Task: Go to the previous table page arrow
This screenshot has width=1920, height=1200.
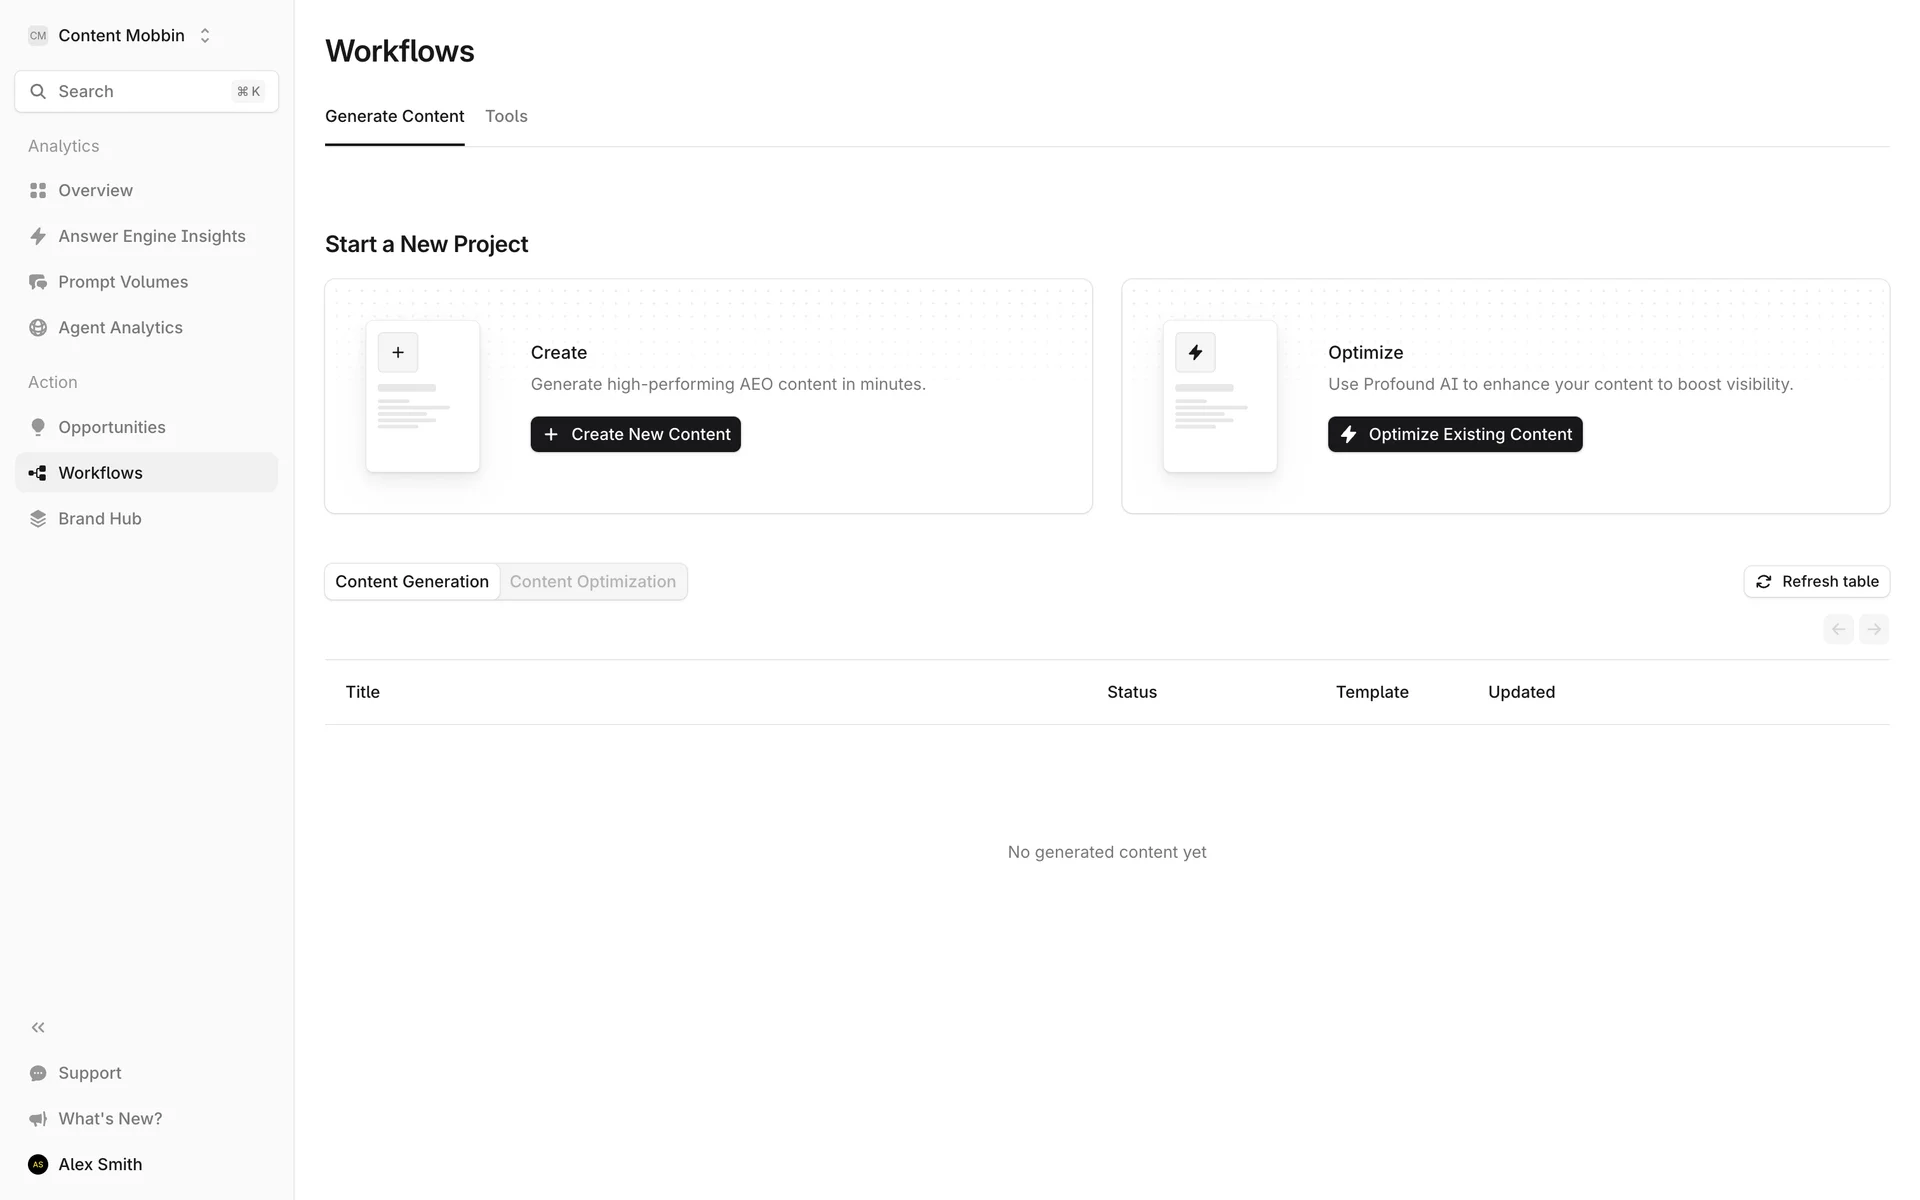Action: point(1838,629)
